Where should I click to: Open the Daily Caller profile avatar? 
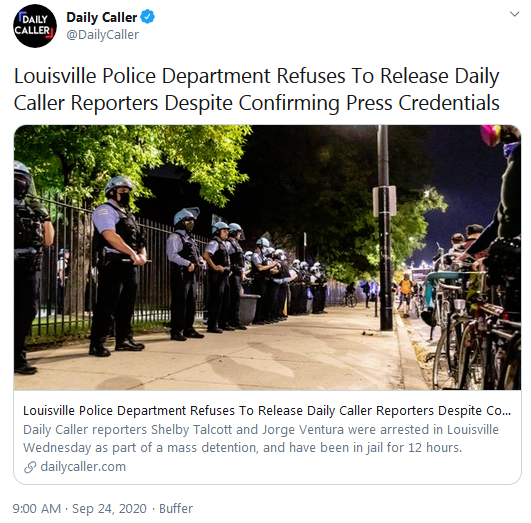pyautogui.click(x=35, y=26)
